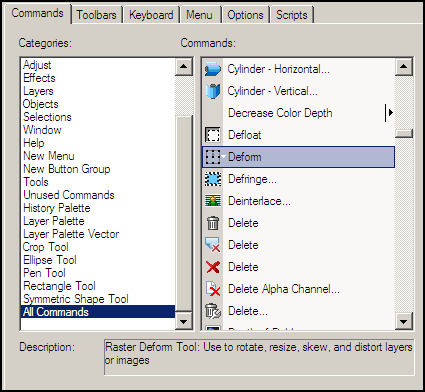425x392 pixels.
Task: Switch to the Commands tab
Action: coord(37,13)
